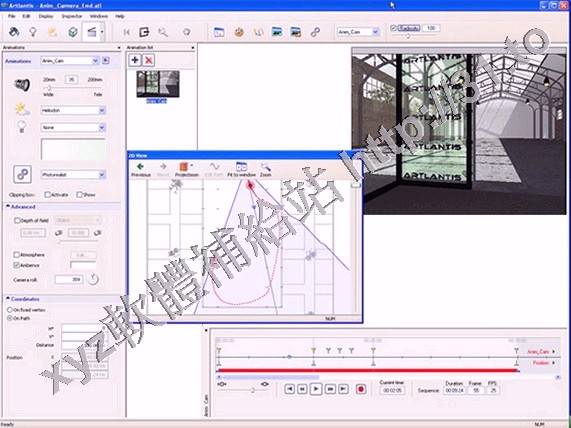Enable the clipping box Show checkbox
Screen dimensions: 571x428
[x=79, y=195]
